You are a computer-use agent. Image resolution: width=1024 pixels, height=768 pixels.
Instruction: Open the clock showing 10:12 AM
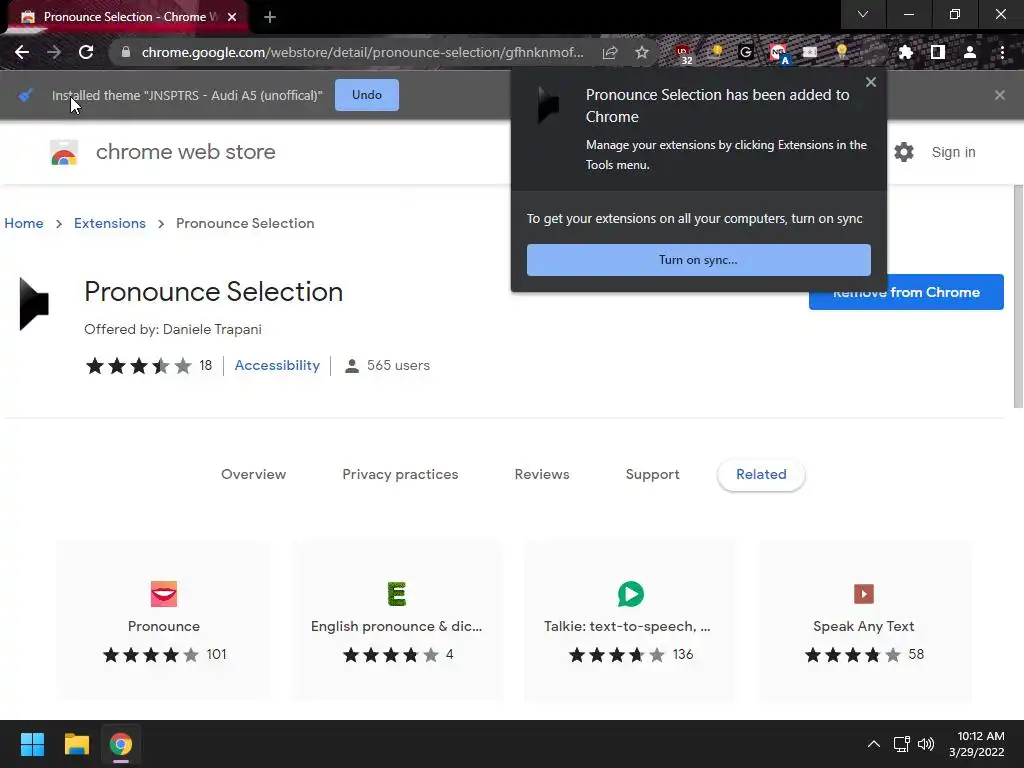(x=976, y=744)
